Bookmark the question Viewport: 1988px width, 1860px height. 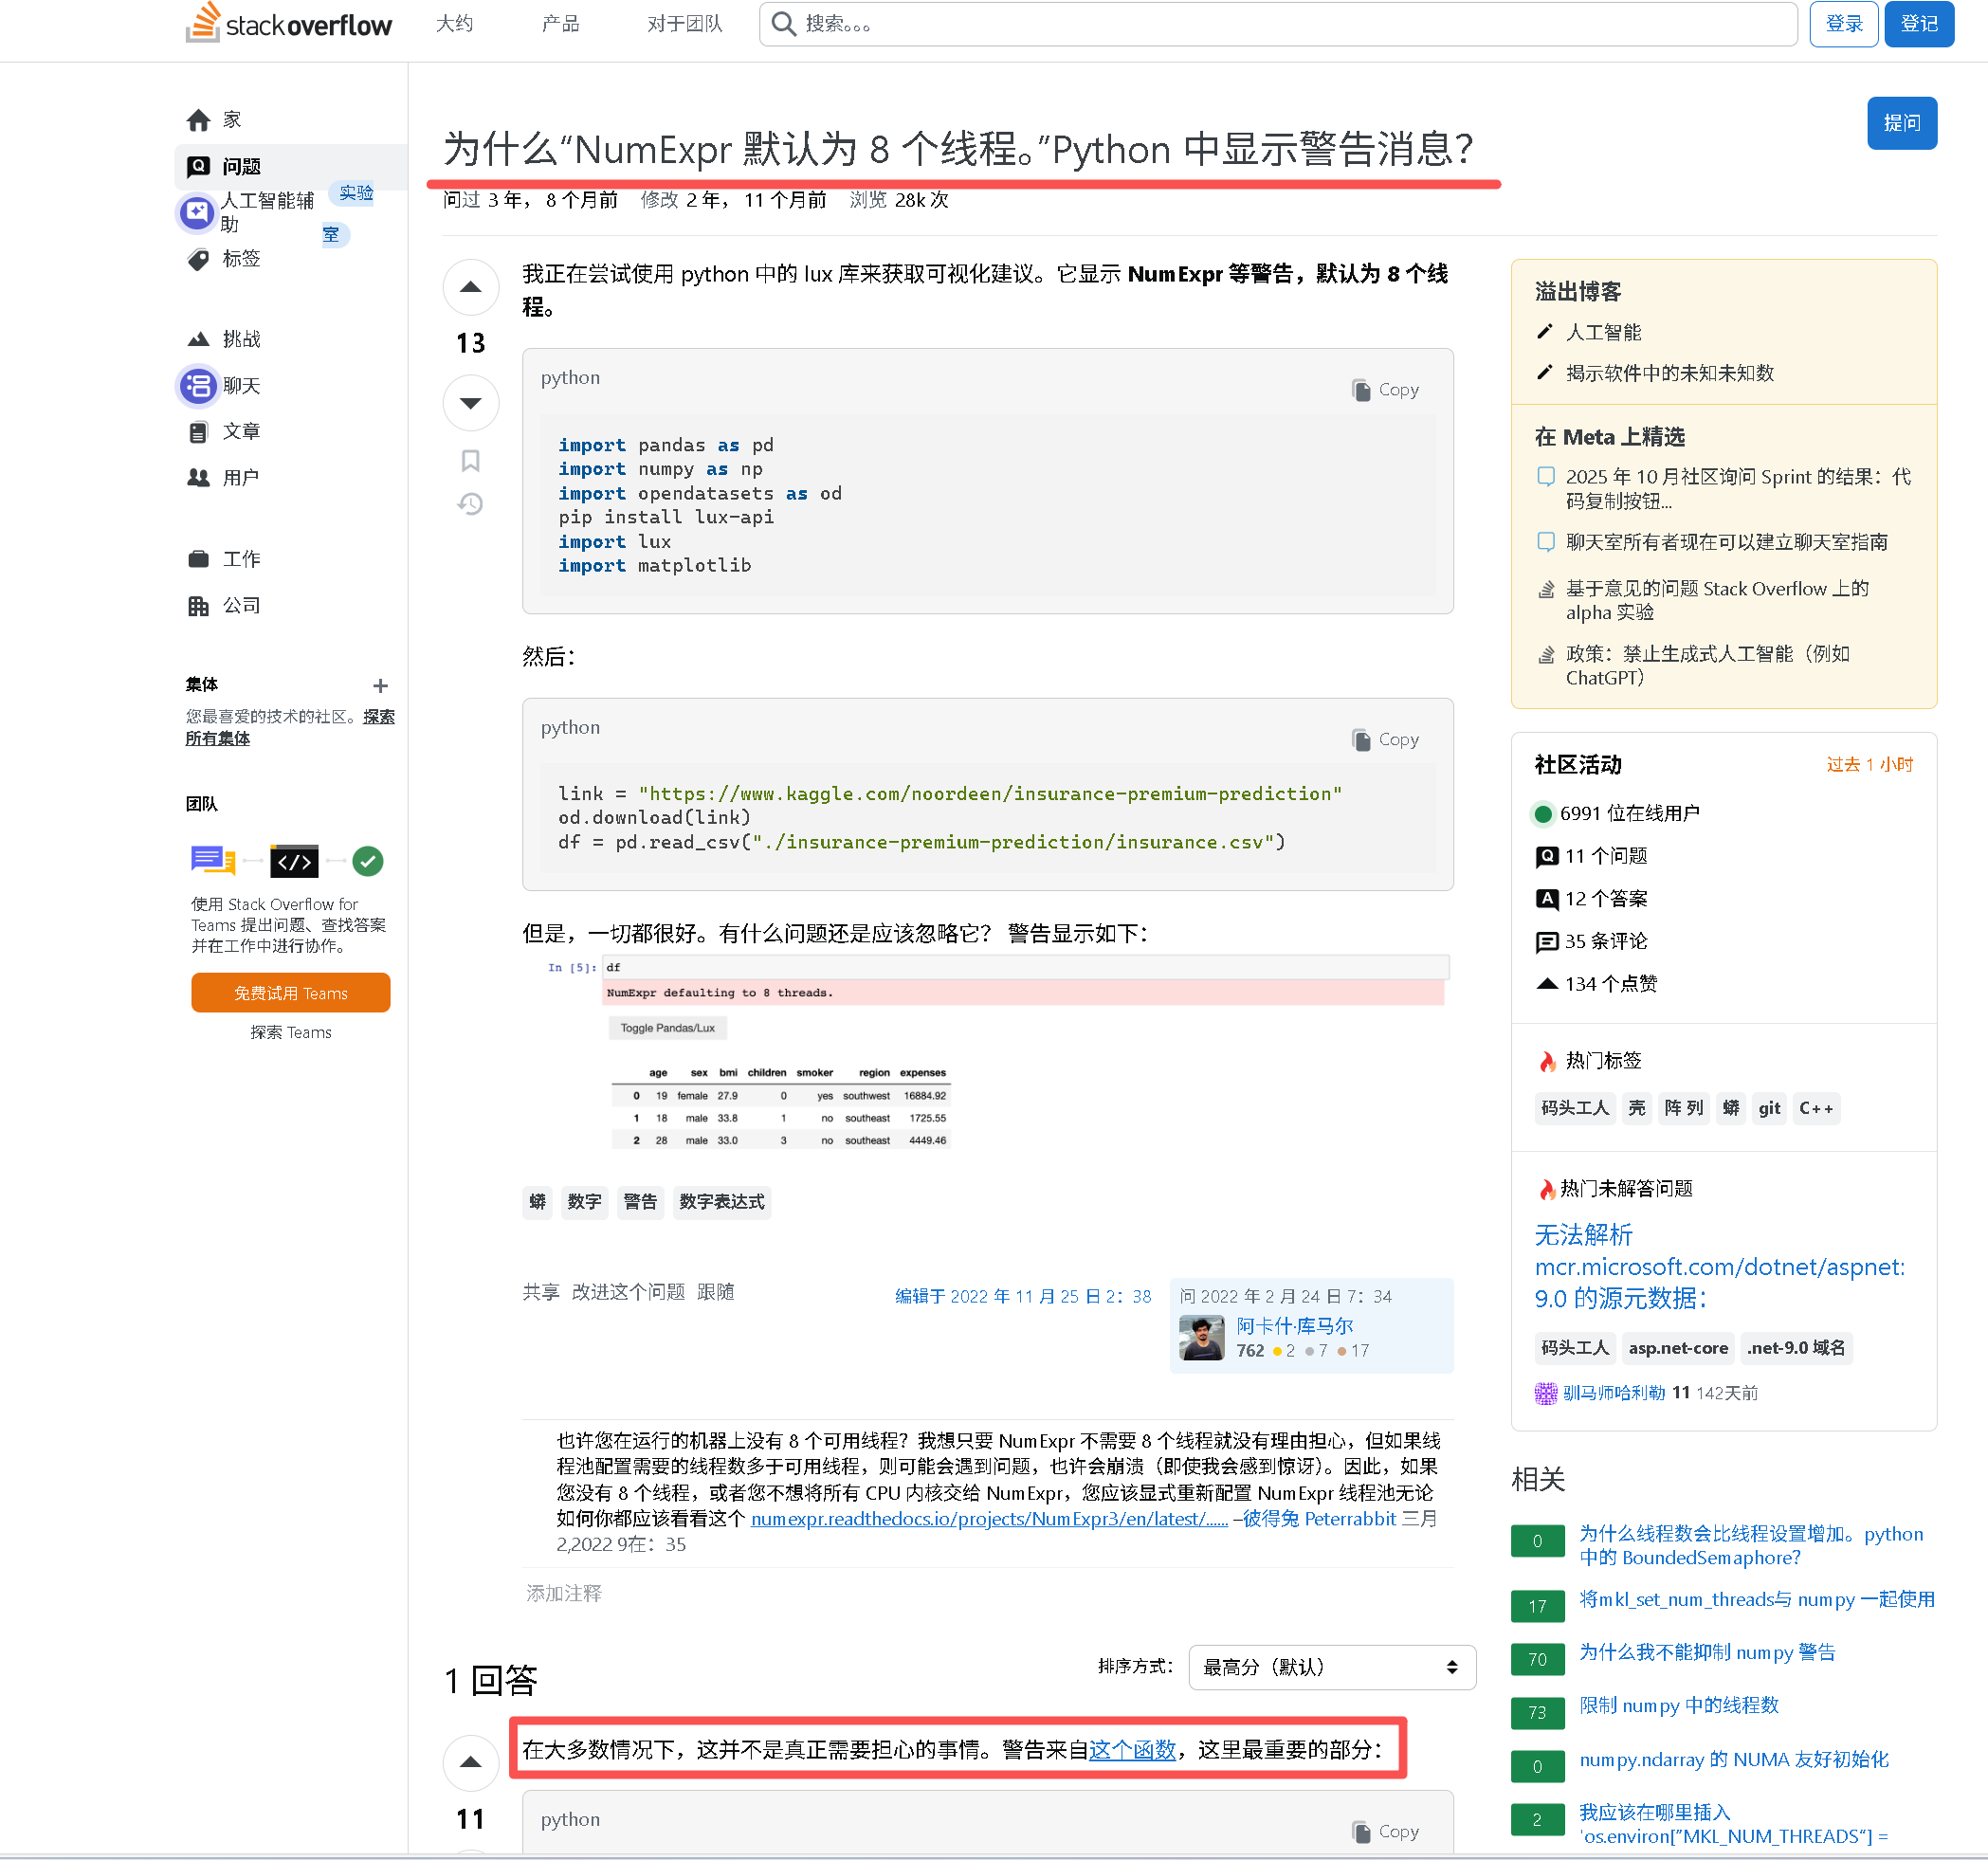click(x=470, y=460)
